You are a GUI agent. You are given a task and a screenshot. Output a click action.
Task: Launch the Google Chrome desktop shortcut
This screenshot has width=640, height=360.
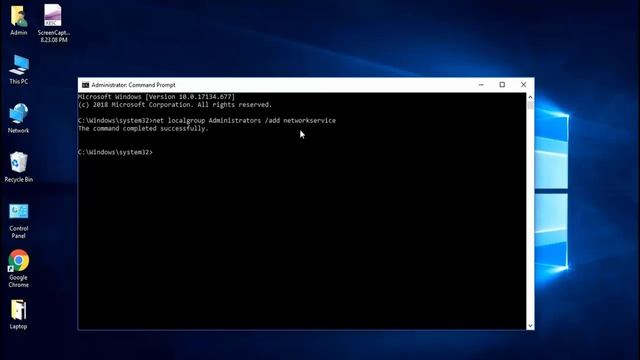click(x=19, y=269)
